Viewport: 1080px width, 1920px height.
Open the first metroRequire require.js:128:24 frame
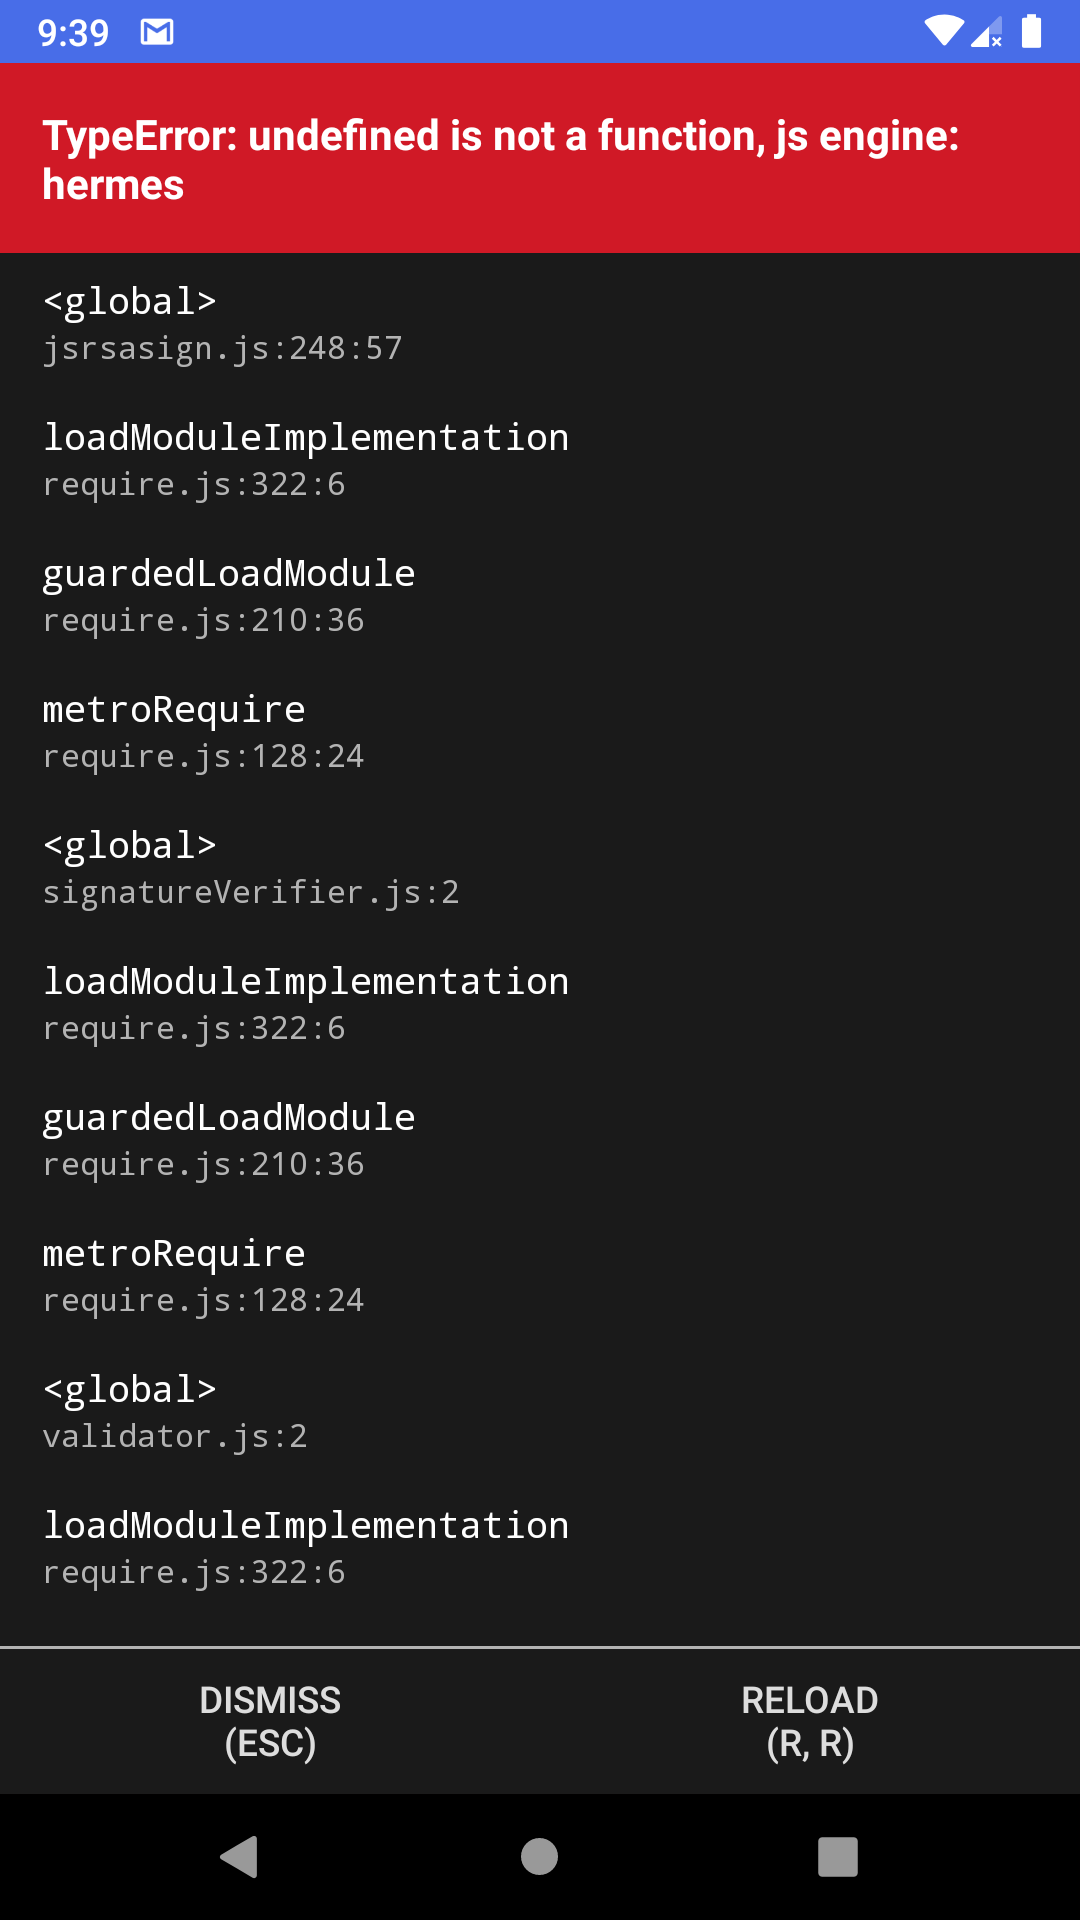tap(540, 732)
